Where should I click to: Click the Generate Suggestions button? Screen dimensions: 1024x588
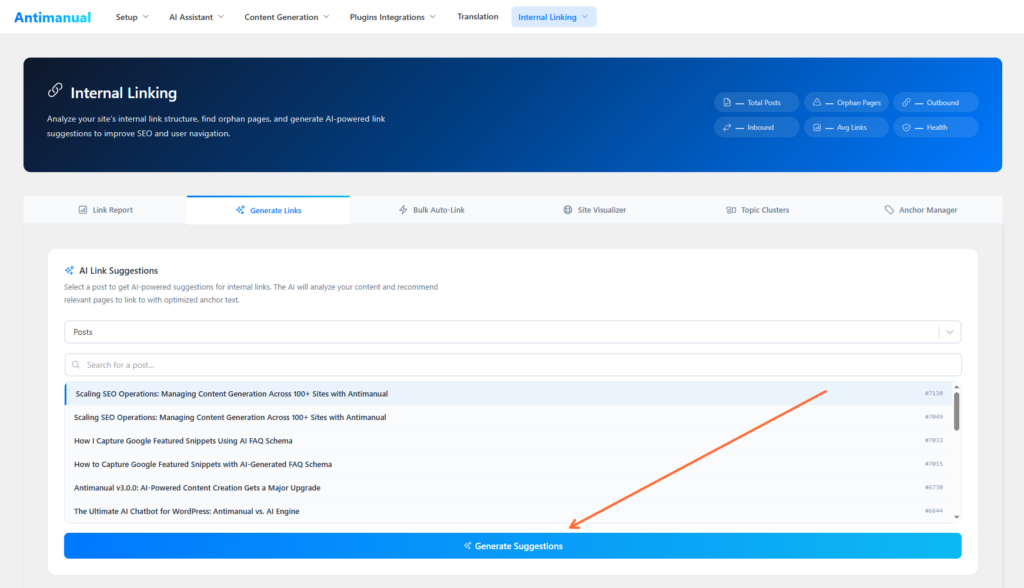click(512, 546)
